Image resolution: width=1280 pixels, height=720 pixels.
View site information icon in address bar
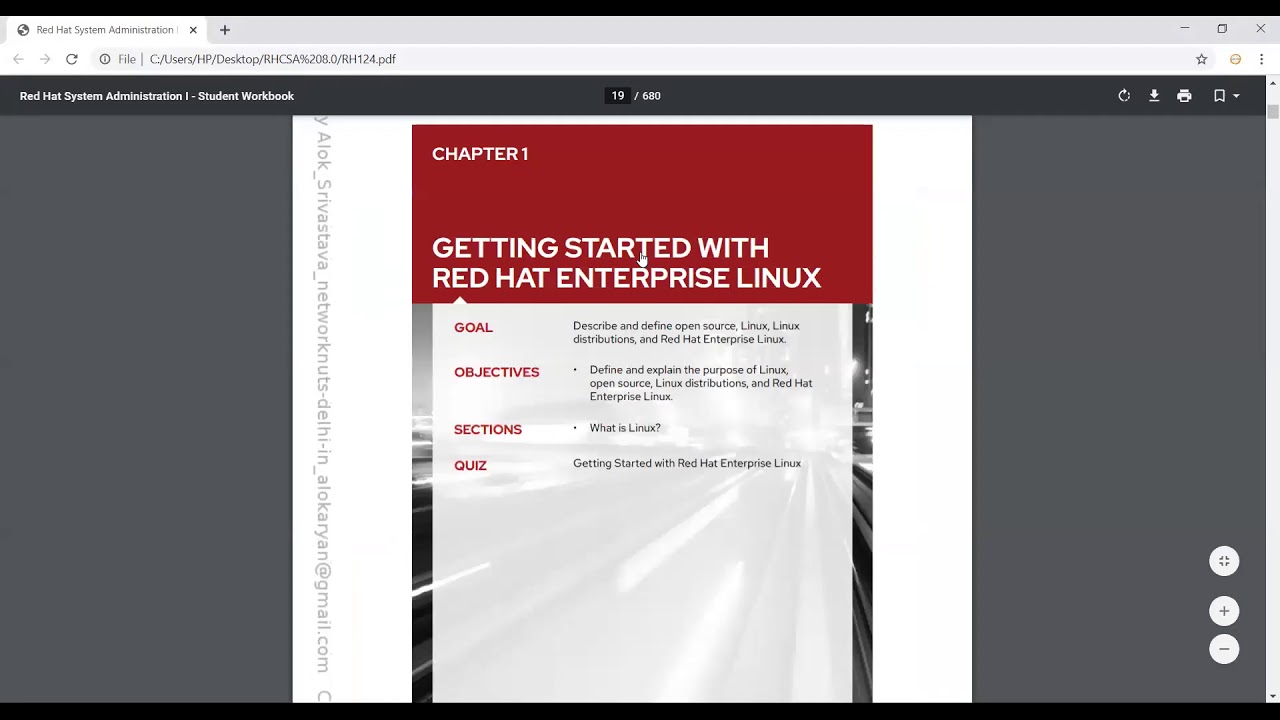point(104,59)
